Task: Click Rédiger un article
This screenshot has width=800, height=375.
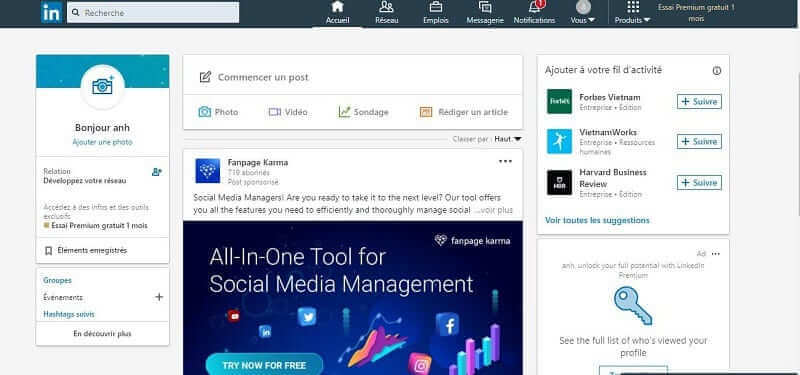Action: 463,112
